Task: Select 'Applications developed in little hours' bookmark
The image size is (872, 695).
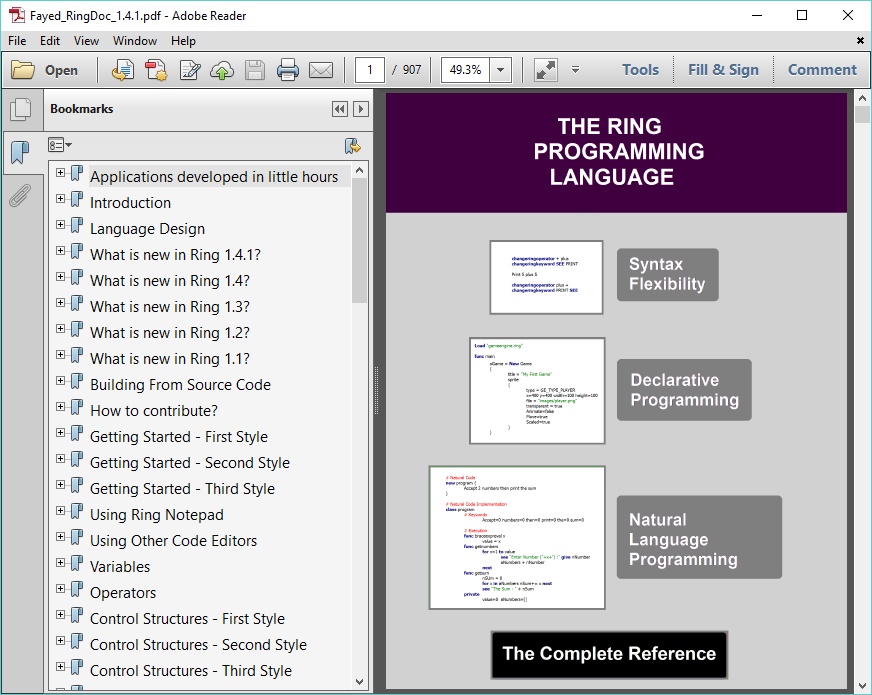Action: pyautogui.click(x=214, y=177)
